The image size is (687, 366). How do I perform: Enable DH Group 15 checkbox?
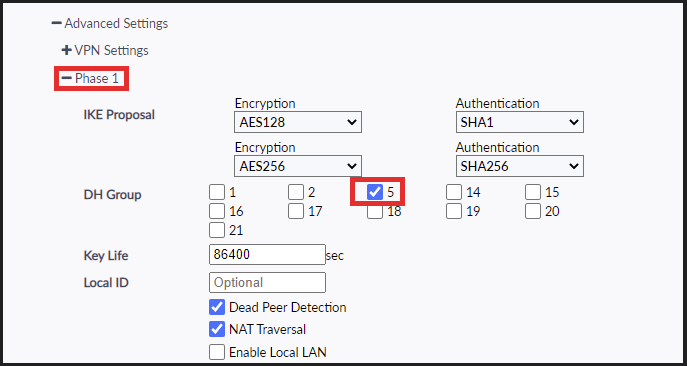pos(533,192)
